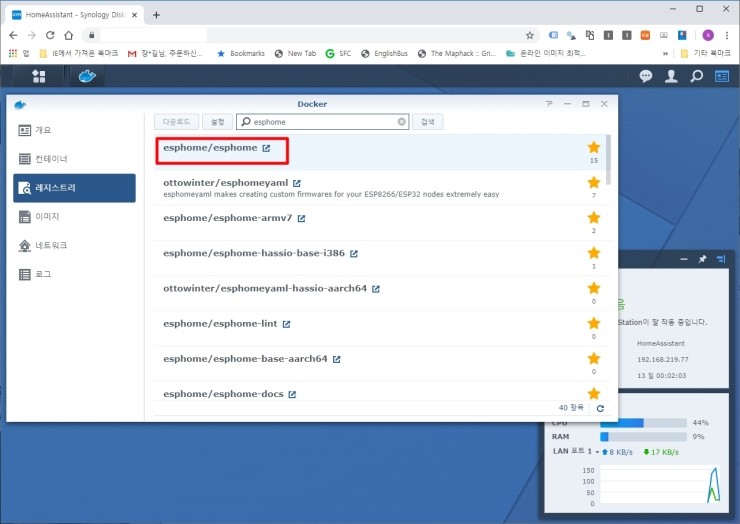Click the star icon of esphome/esphome
Image resolution: width=740 pixels, height=524 pixels.
pyautogui.click(x=594, y=147)
